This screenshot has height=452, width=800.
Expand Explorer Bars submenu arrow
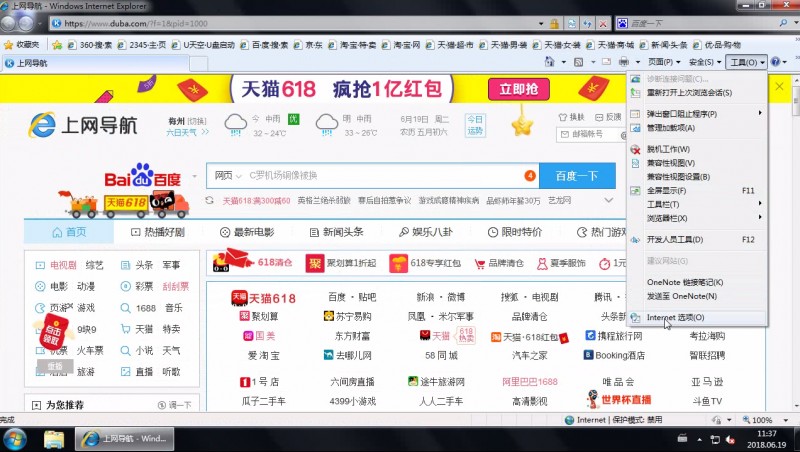pyautogui.click(x=760, y=218)
